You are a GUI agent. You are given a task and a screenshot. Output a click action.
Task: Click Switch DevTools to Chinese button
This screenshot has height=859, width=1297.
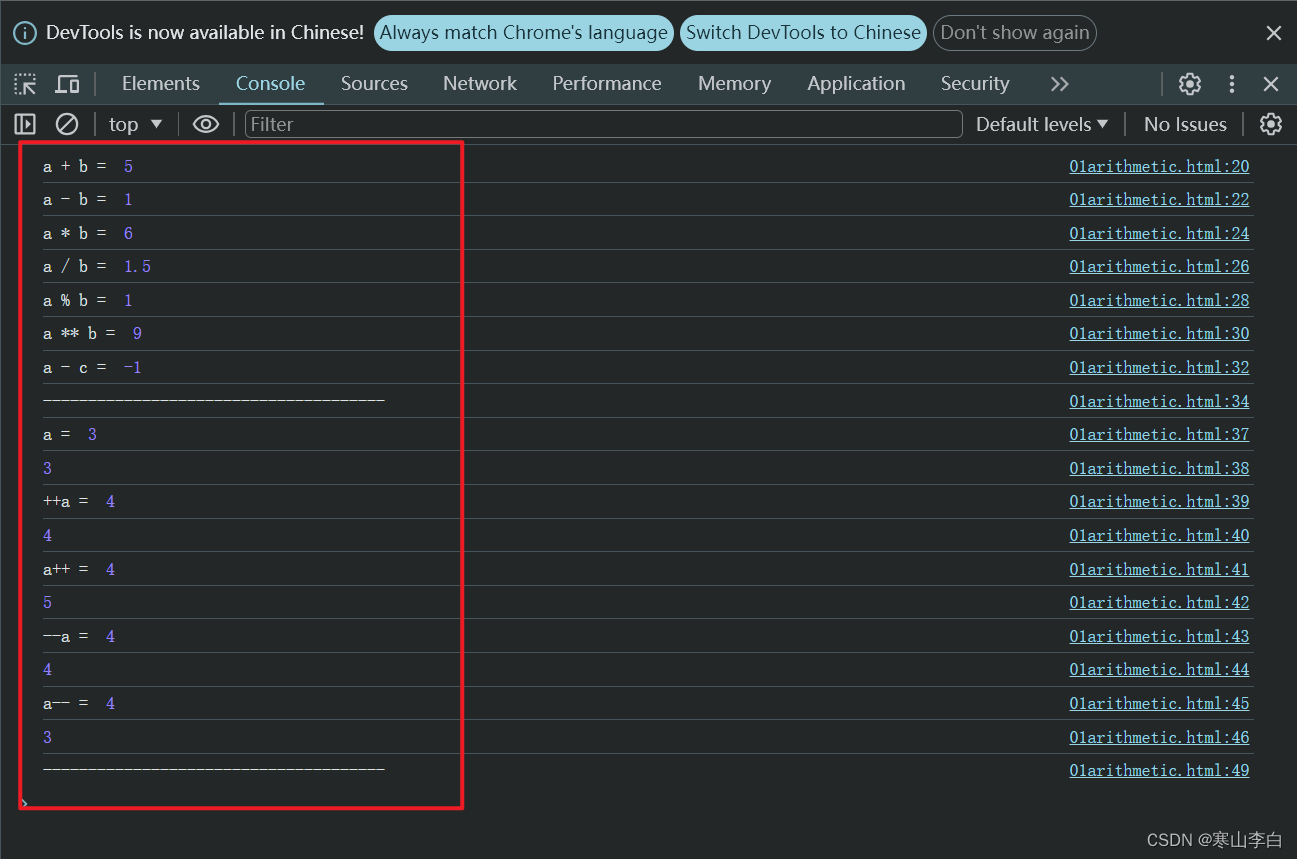803,33
